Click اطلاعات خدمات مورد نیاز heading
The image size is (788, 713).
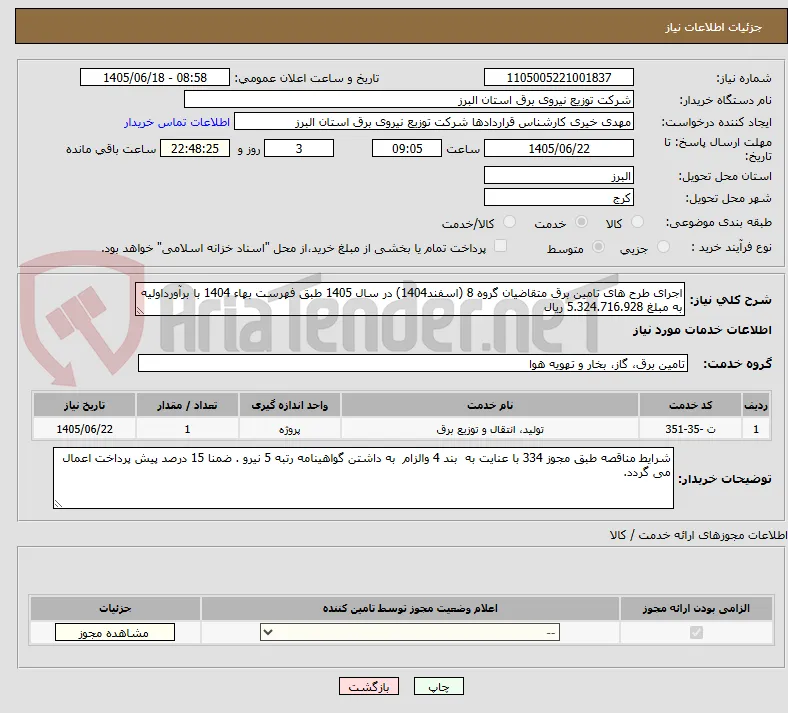702,330
